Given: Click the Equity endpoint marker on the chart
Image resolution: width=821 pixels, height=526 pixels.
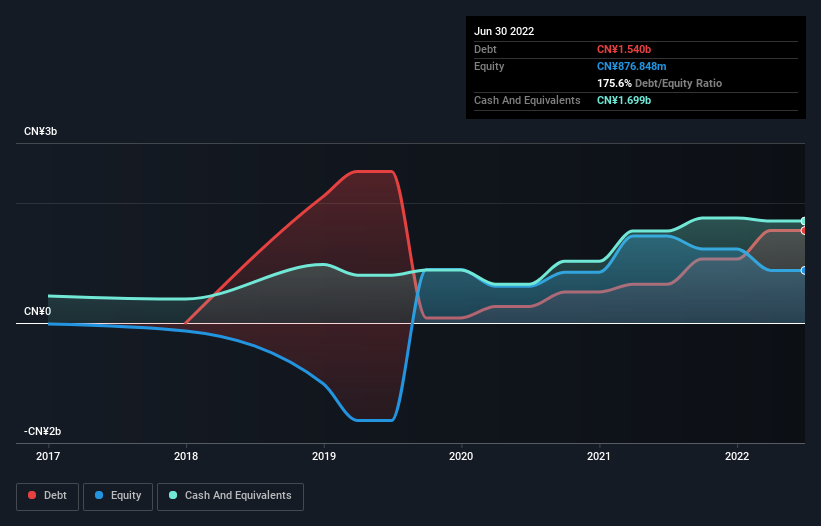Looking at the screenshot, I should click(x=804, y=271).
